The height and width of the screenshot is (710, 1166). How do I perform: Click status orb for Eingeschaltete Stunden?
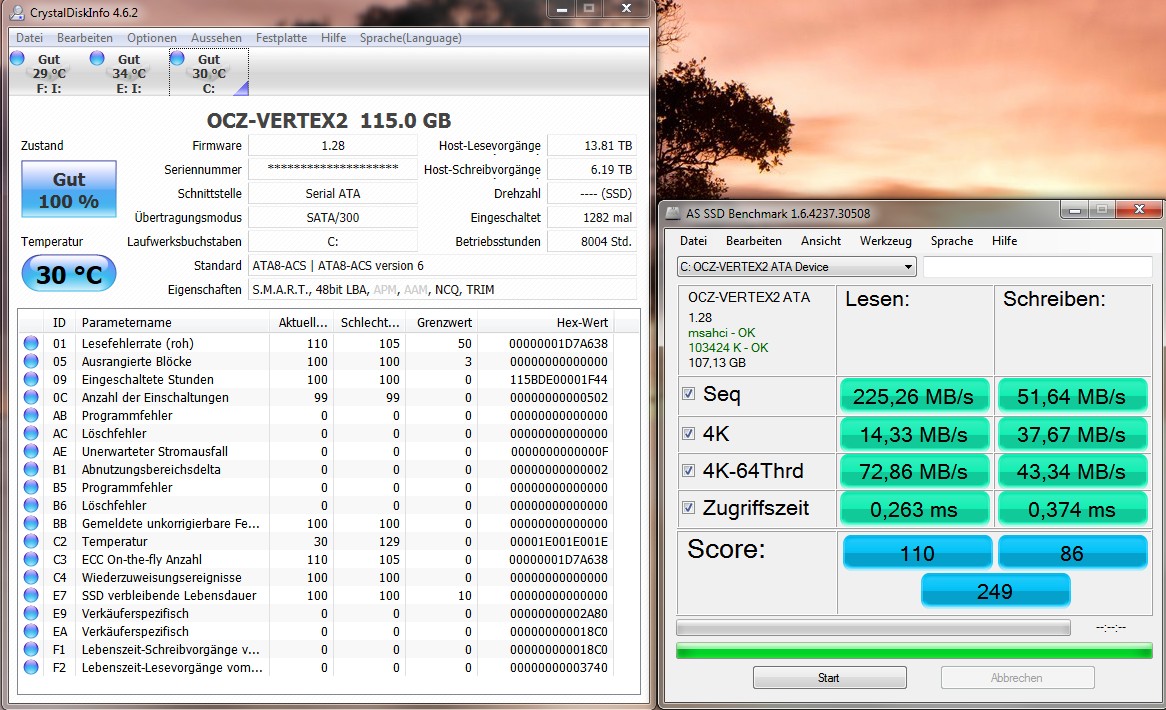(31, 379)
